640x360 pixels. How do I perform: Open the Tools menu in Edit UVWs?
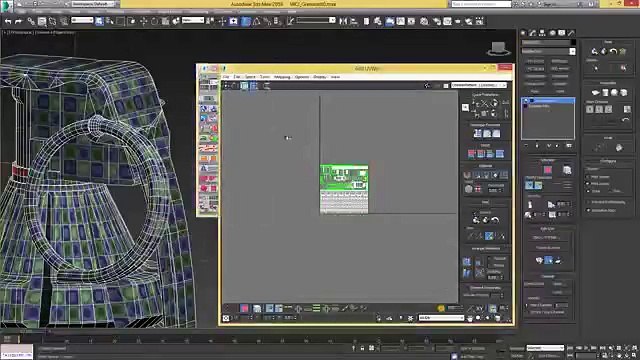click(265, 77)
